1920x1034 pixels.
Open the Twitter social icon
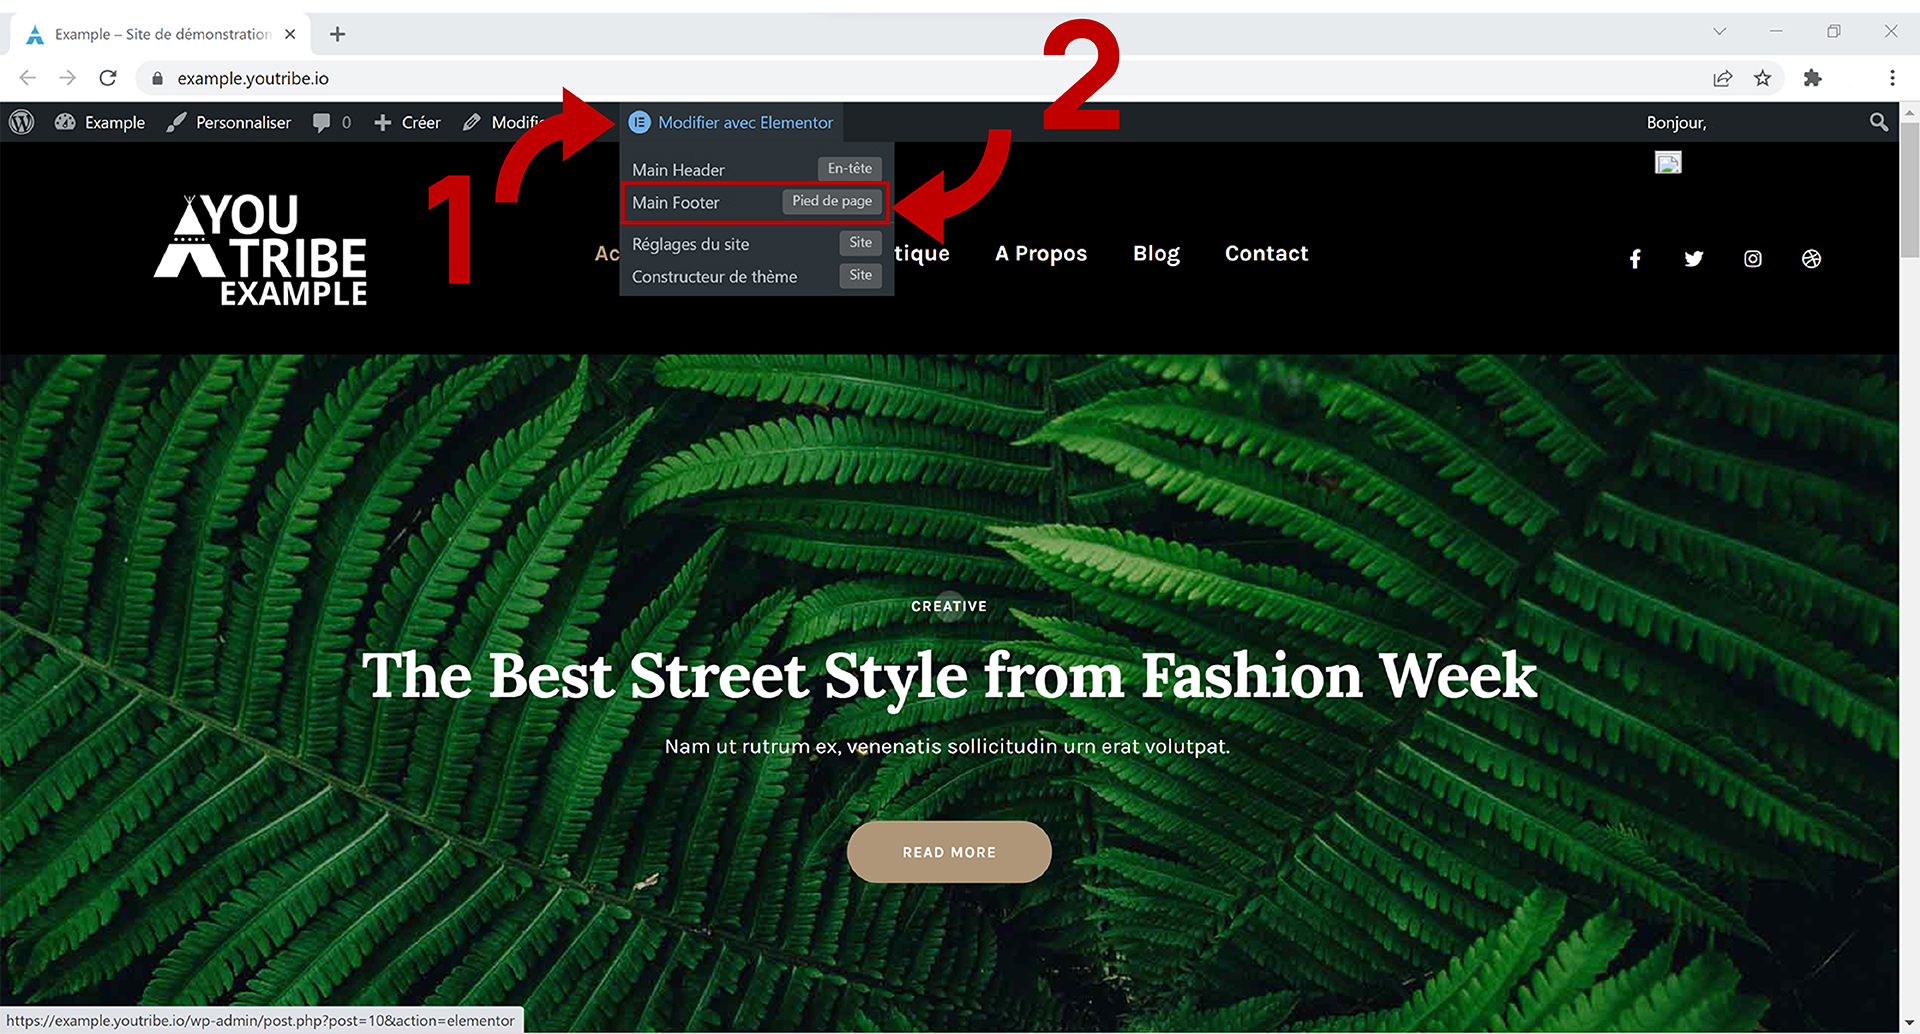coord(1693,259)
